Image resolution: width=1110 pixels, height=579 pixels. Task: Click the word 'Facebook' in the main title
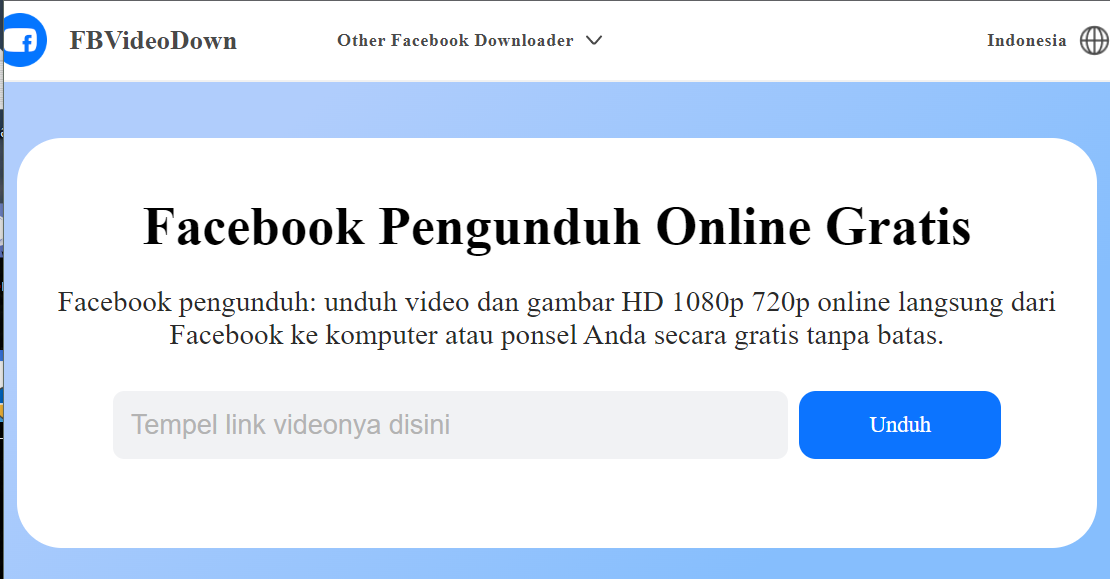(253, 226)
